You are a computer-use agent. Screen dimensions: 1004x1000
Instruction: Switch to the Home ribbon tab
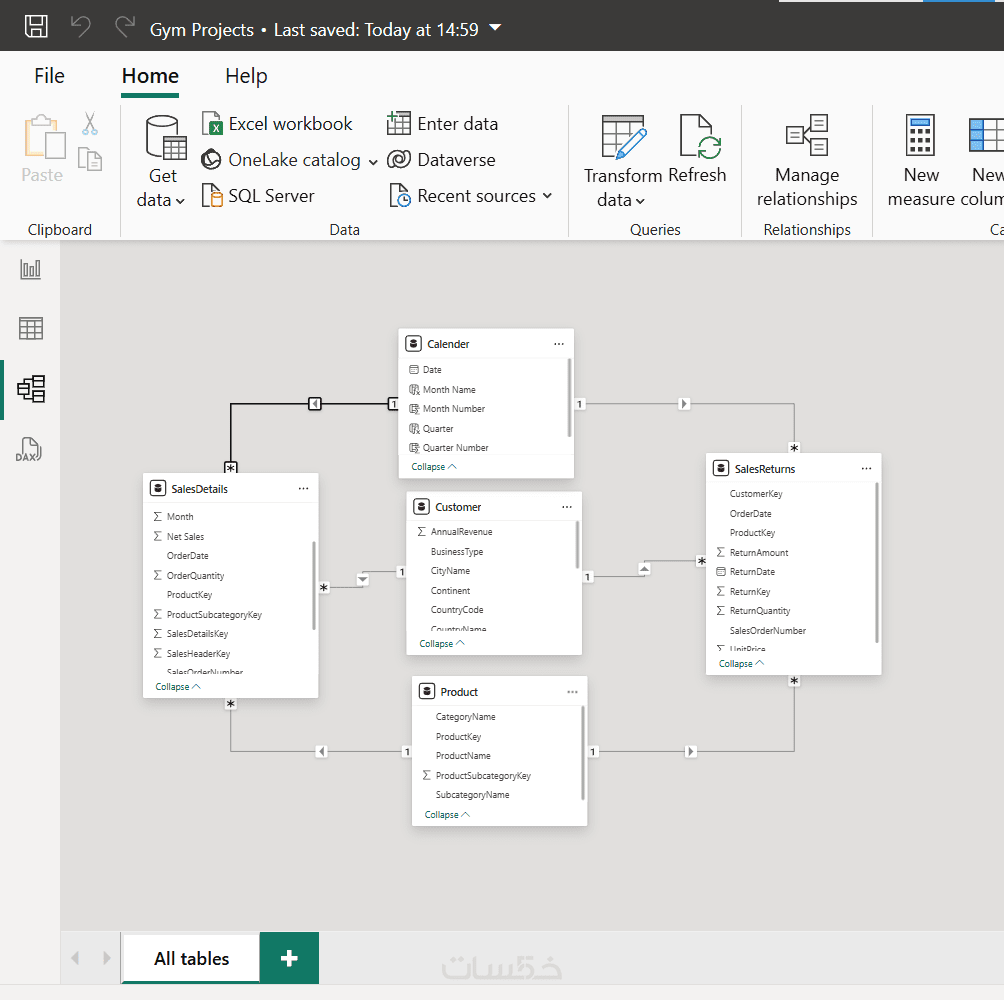click(x=150, y=76)
